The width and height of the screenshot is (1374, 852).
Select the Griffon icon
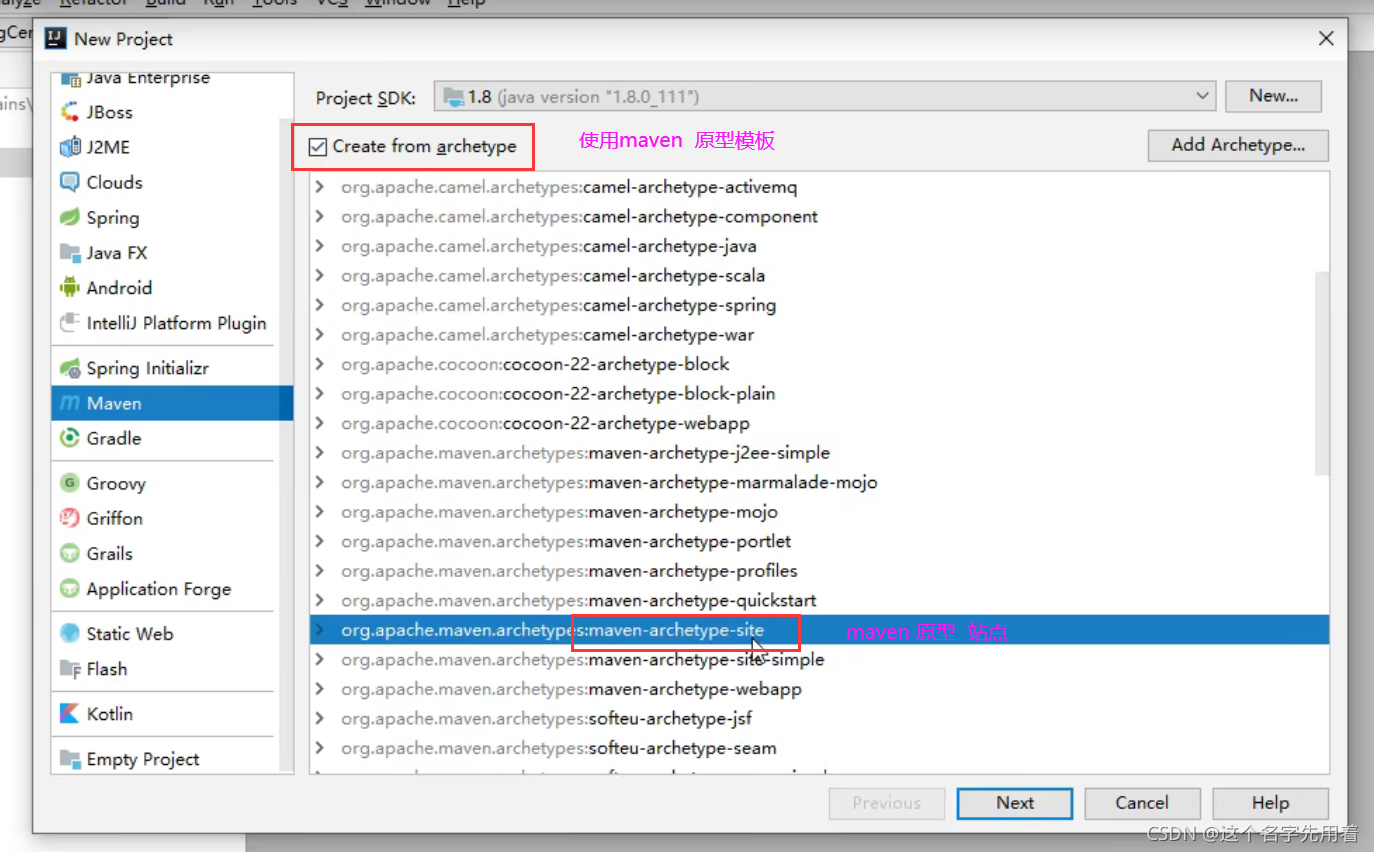pyautogui.click(x=69, y=518)
